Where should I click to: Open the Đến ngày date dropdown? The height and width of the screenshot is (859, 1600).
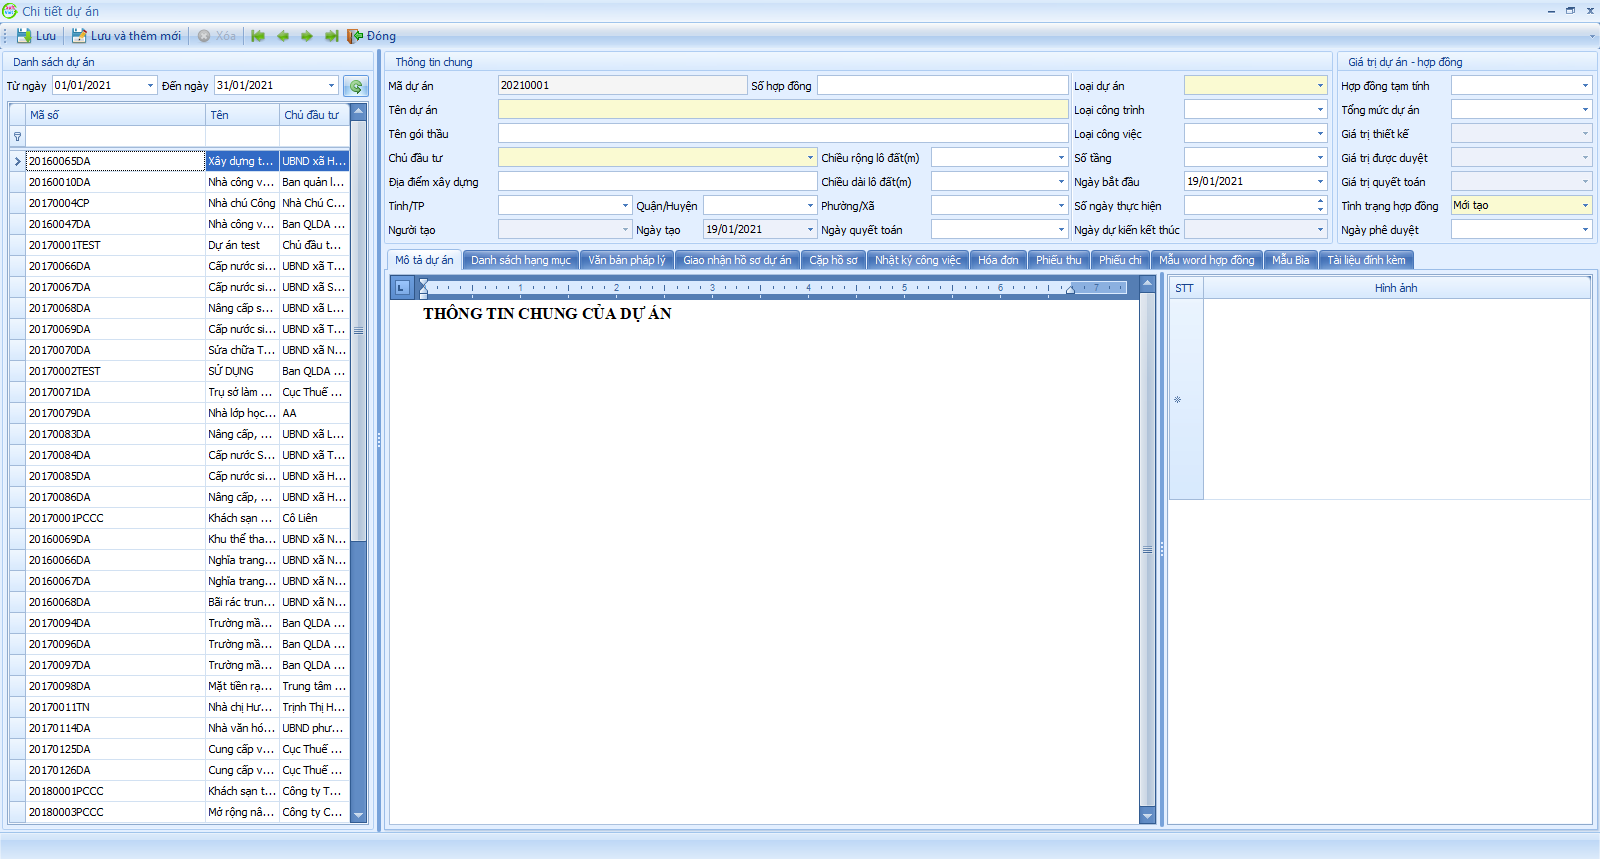click(332, 86)
